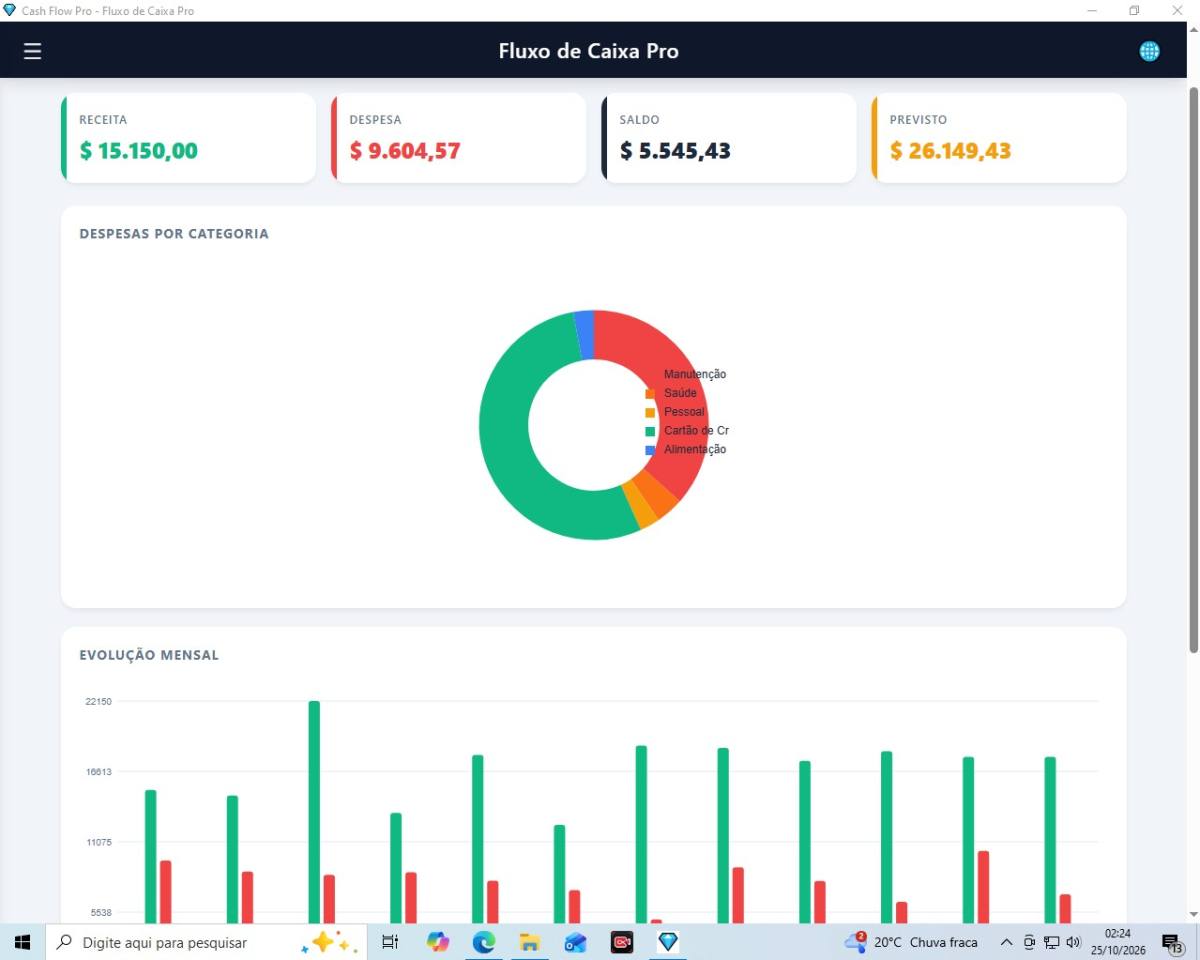
Task: Click the page vertical scrollbar thumb
Action: pos(1193,370)
